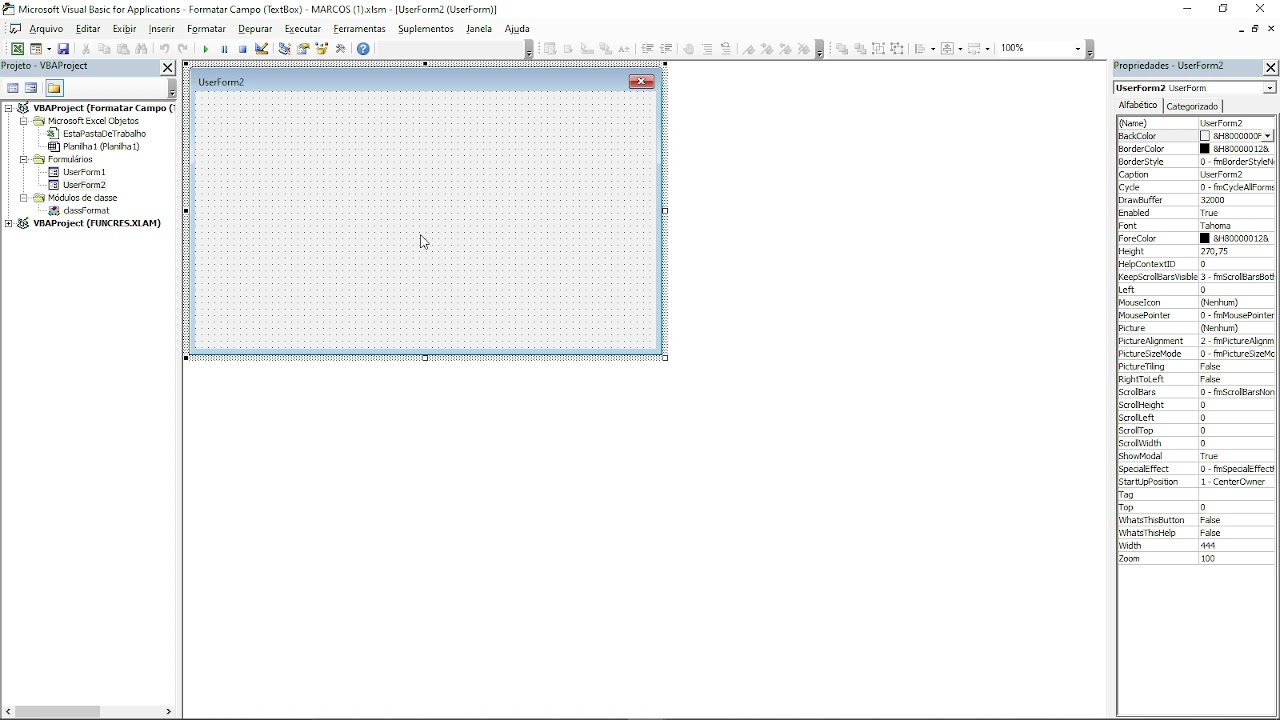The width and height of the screenshot is (1280, 720).
Task: Open the BackColor property dropdown arrow
Action: point(1268,136)
